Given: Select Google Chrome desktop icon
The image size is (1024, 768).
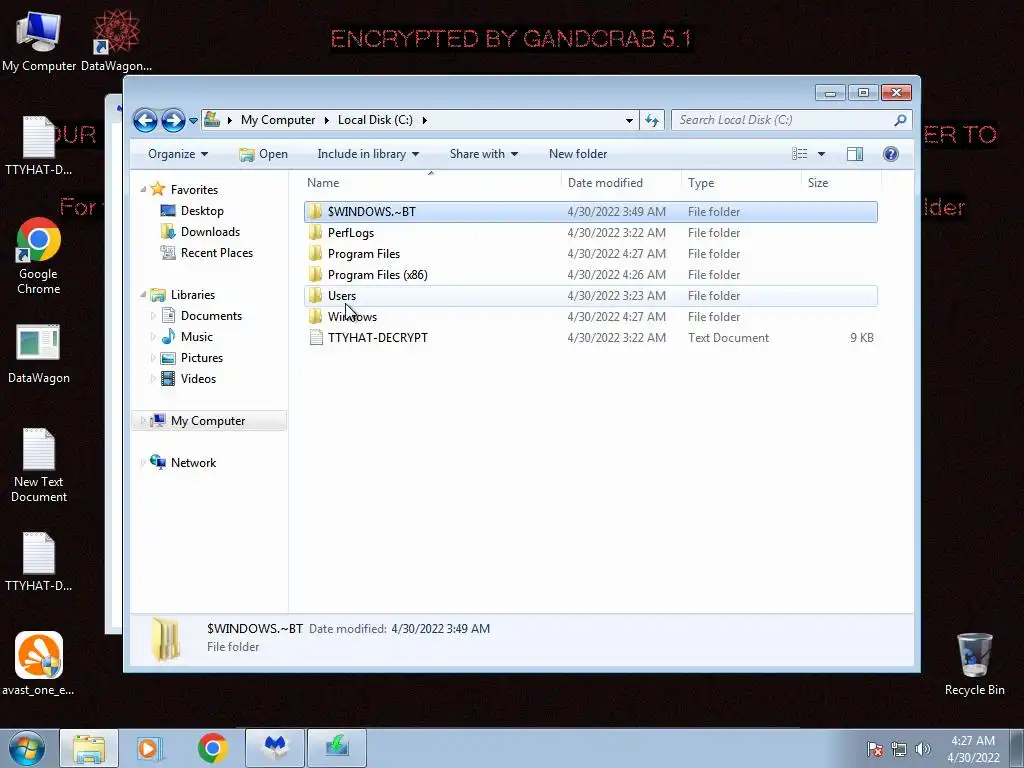Looking at the screenshot, I should (x=39, y=256).
